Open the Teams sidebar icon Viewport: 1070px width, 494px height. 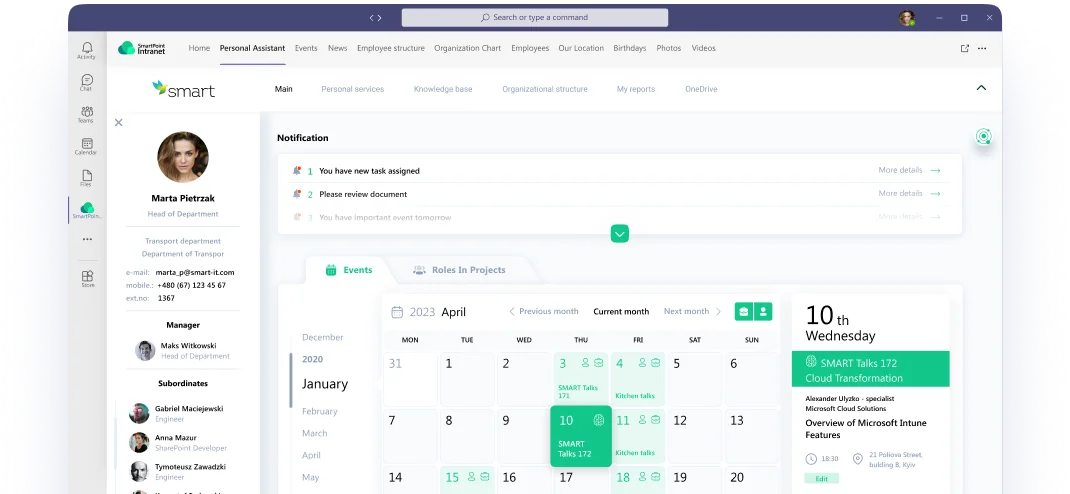(87, 114)
